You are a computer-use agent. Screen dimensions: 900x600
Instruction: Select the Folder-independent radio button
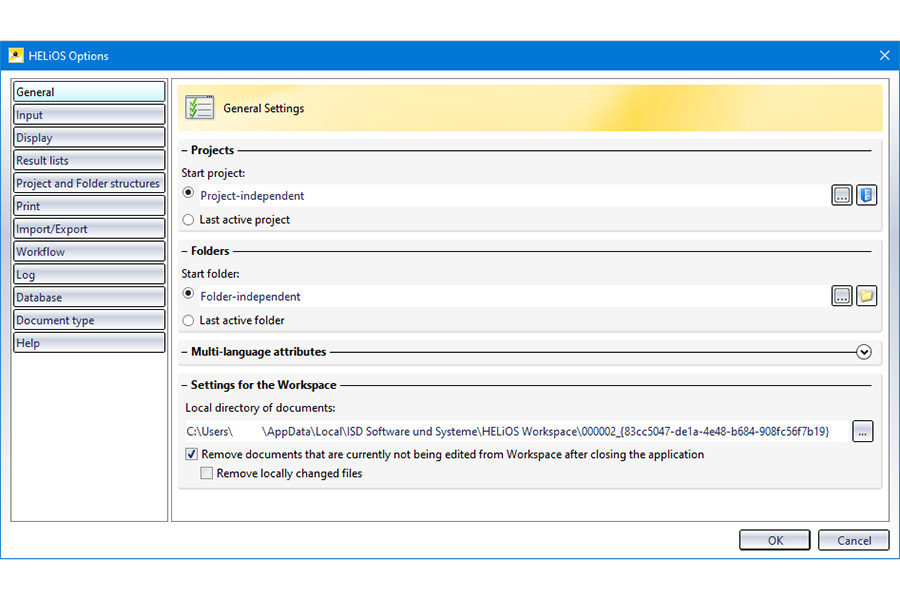pos(188,293)
